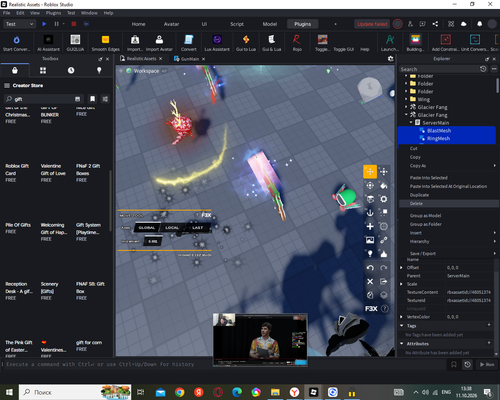
Task: Expand the VertexColor property
Action: pos(401,317)
